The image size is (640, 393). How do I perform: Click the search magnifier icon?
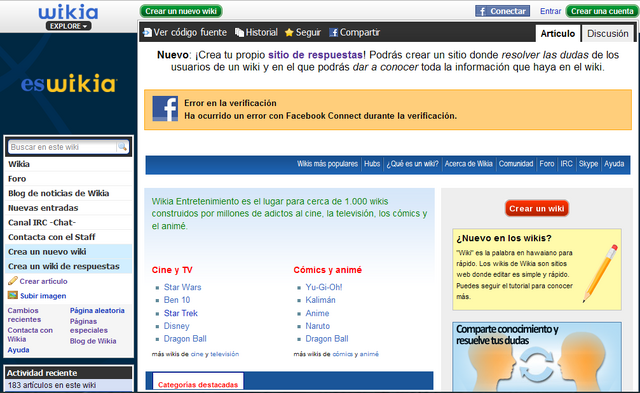[122, 147]
